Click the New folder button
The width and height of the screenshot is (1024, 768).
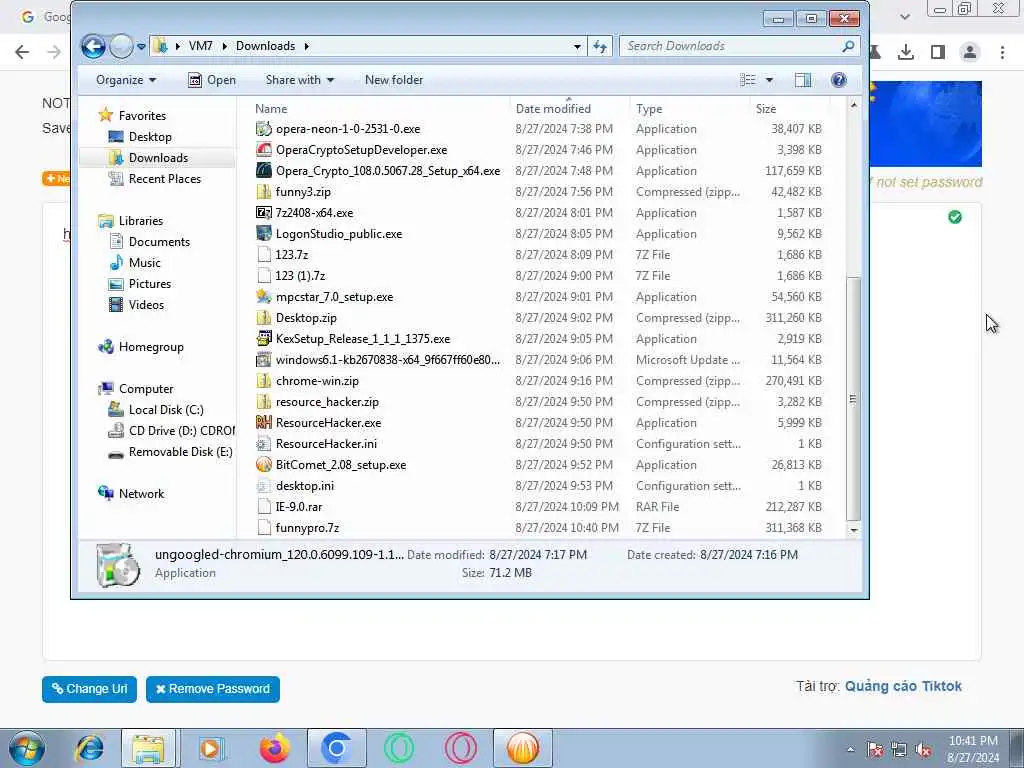[394, 80]
